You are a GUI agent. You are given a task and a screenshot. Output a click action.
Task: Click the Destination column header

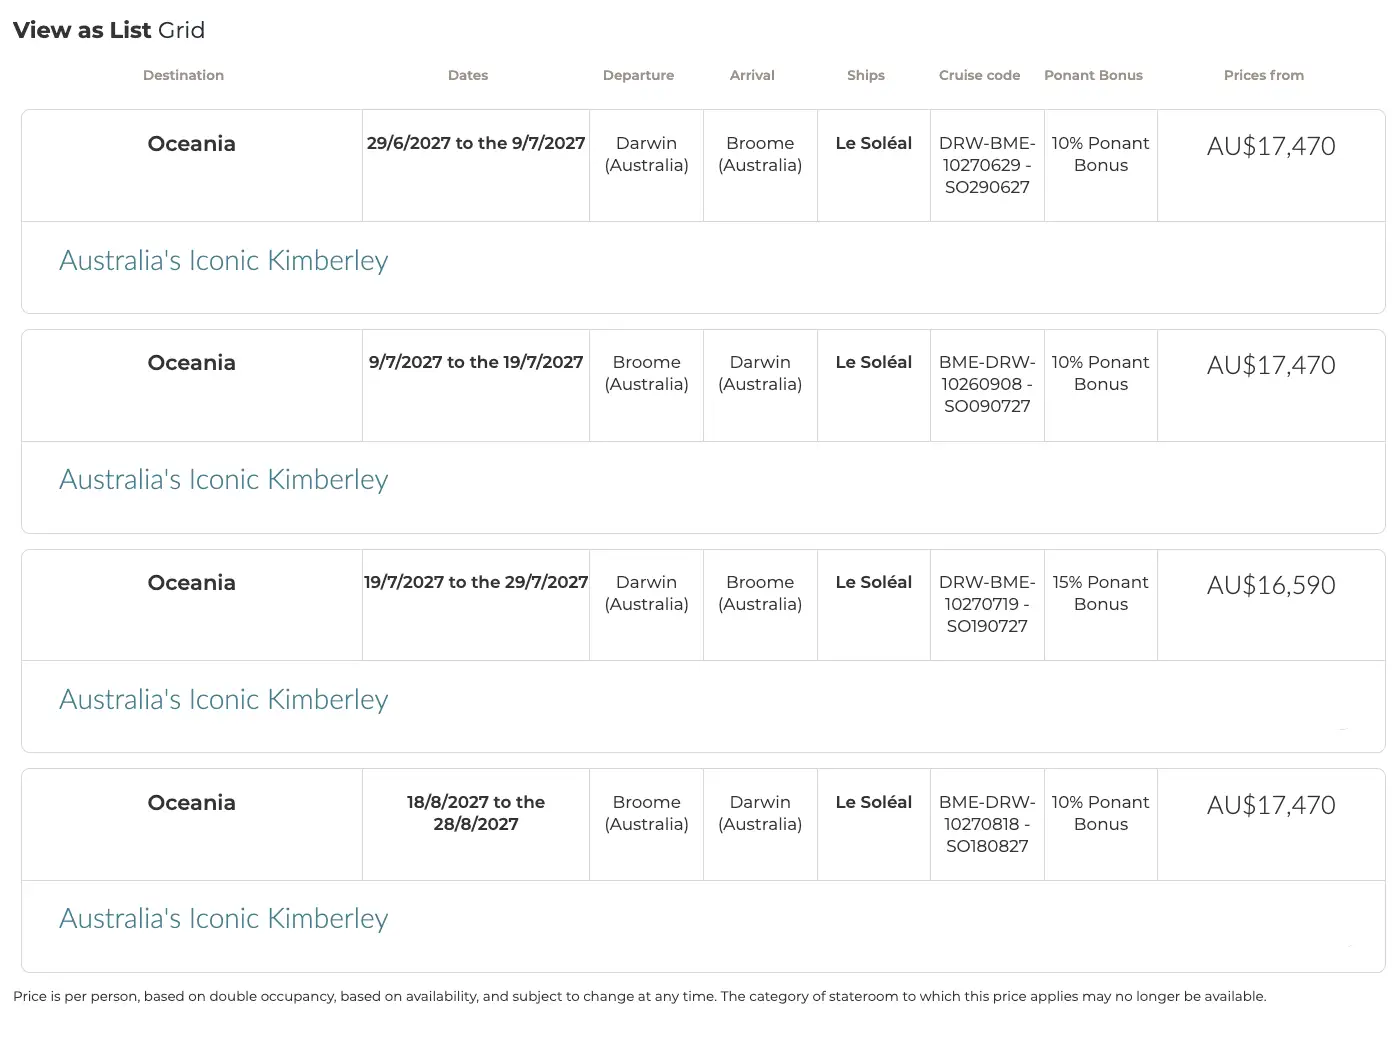click(183, 75)
